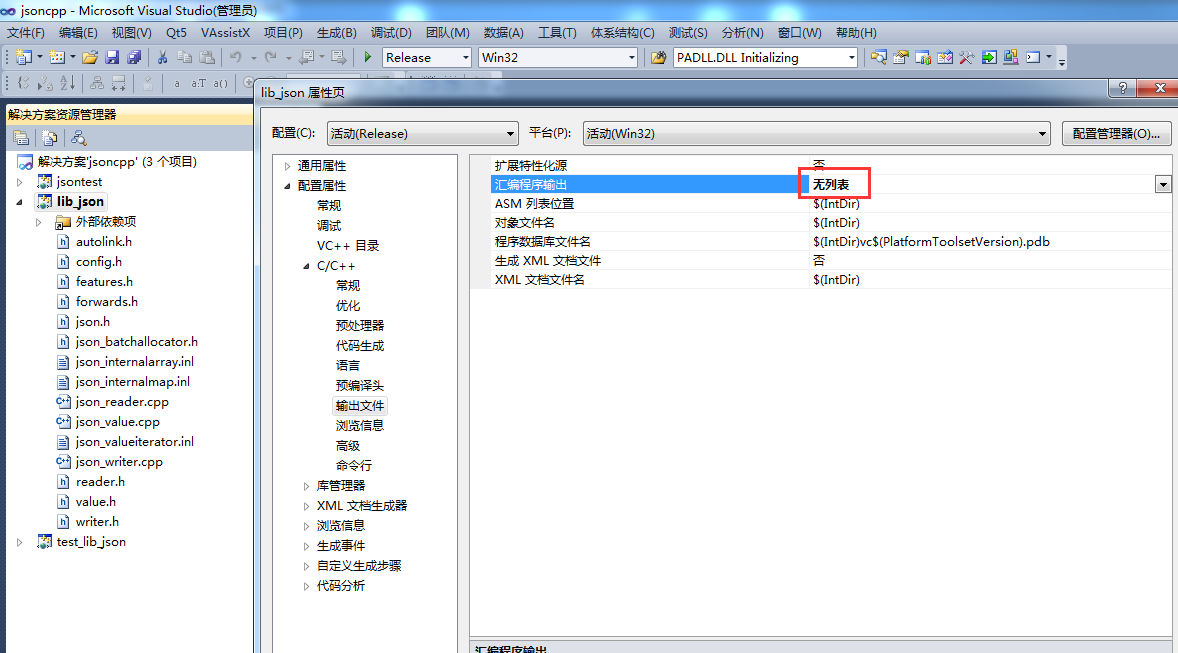The image size is (1178, 653).
Task: Open the 平台 活动(Win32) dropdown
Action: (817, 134)
